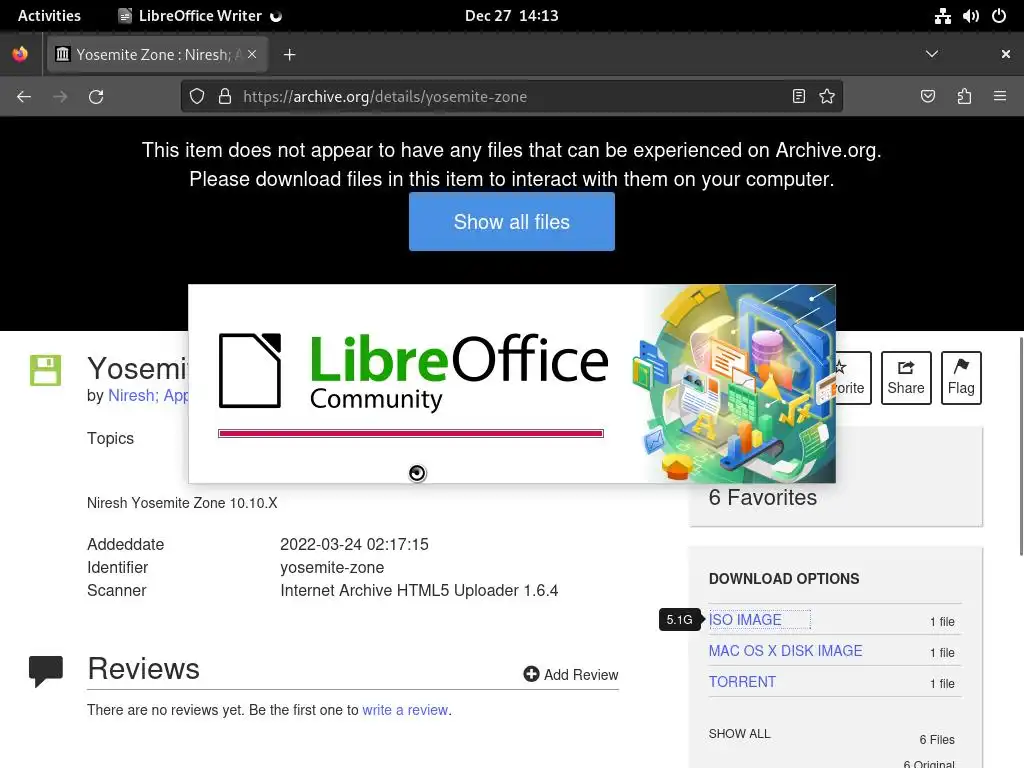Click the identifier value yosemite-zone
The height and width of the screenshot is (768, 1024).
coord(332,568)
